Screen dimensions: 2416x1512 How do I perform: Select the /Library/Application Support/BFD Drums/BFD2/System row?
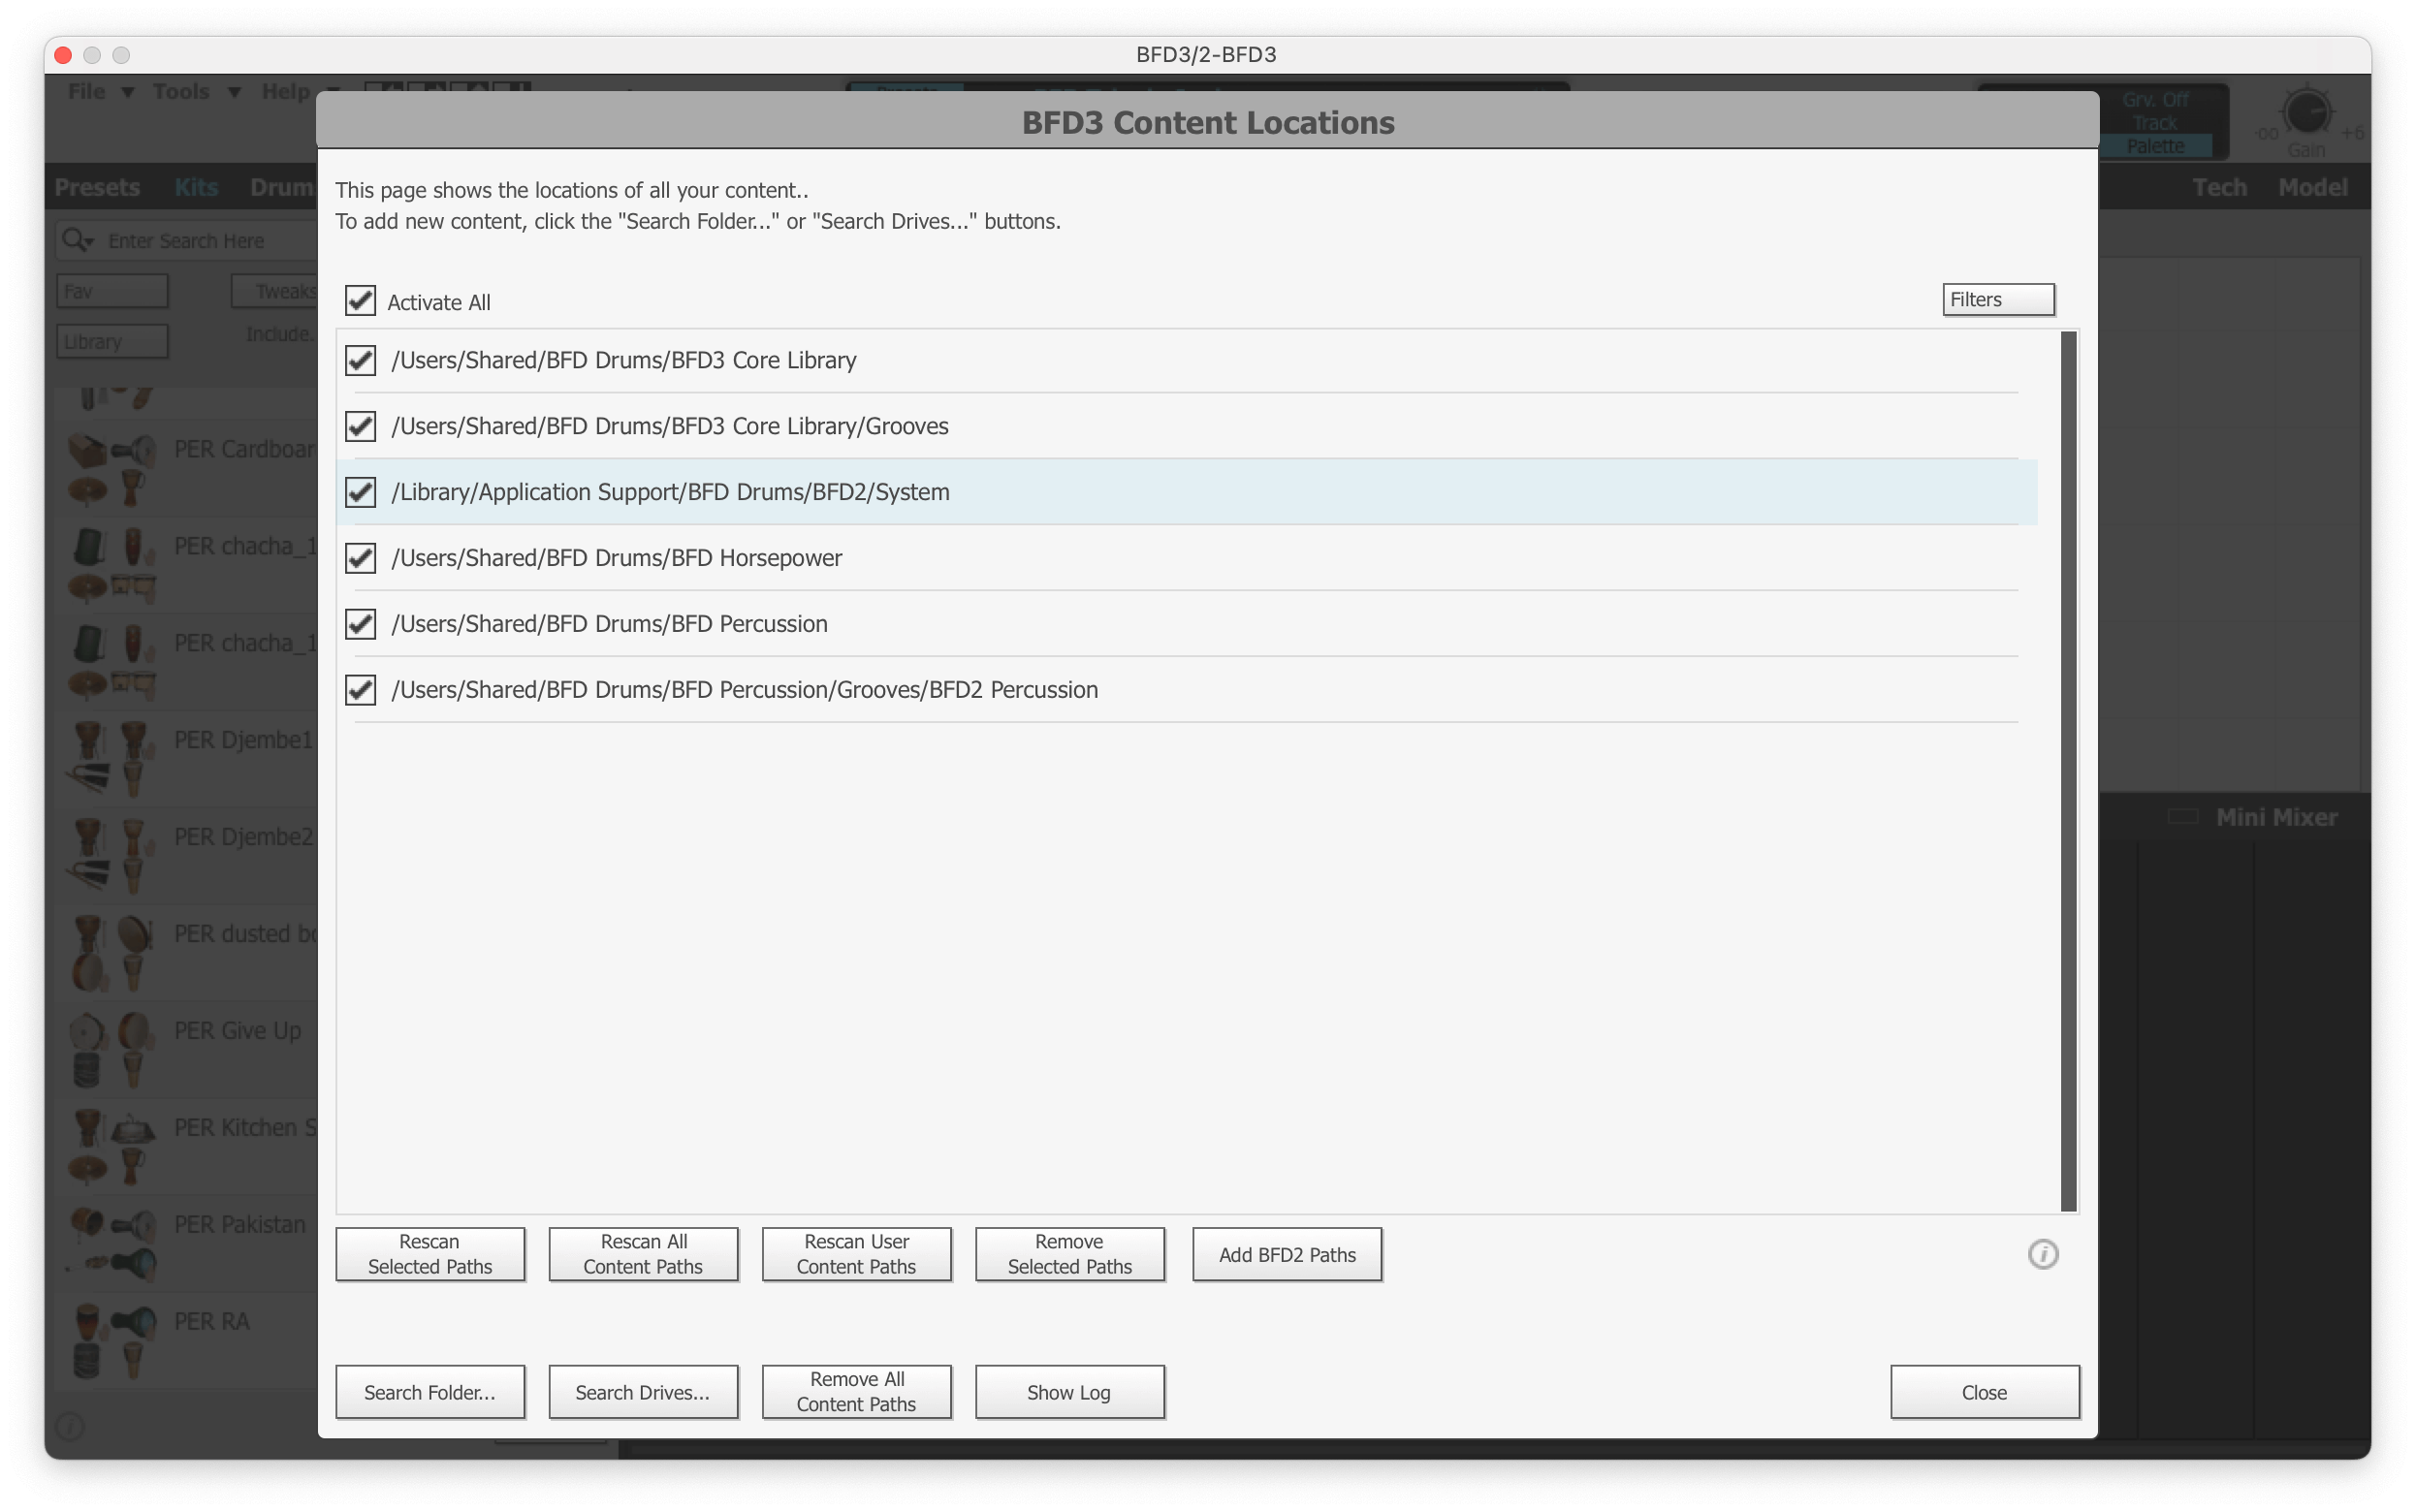tap(1186, 492)
